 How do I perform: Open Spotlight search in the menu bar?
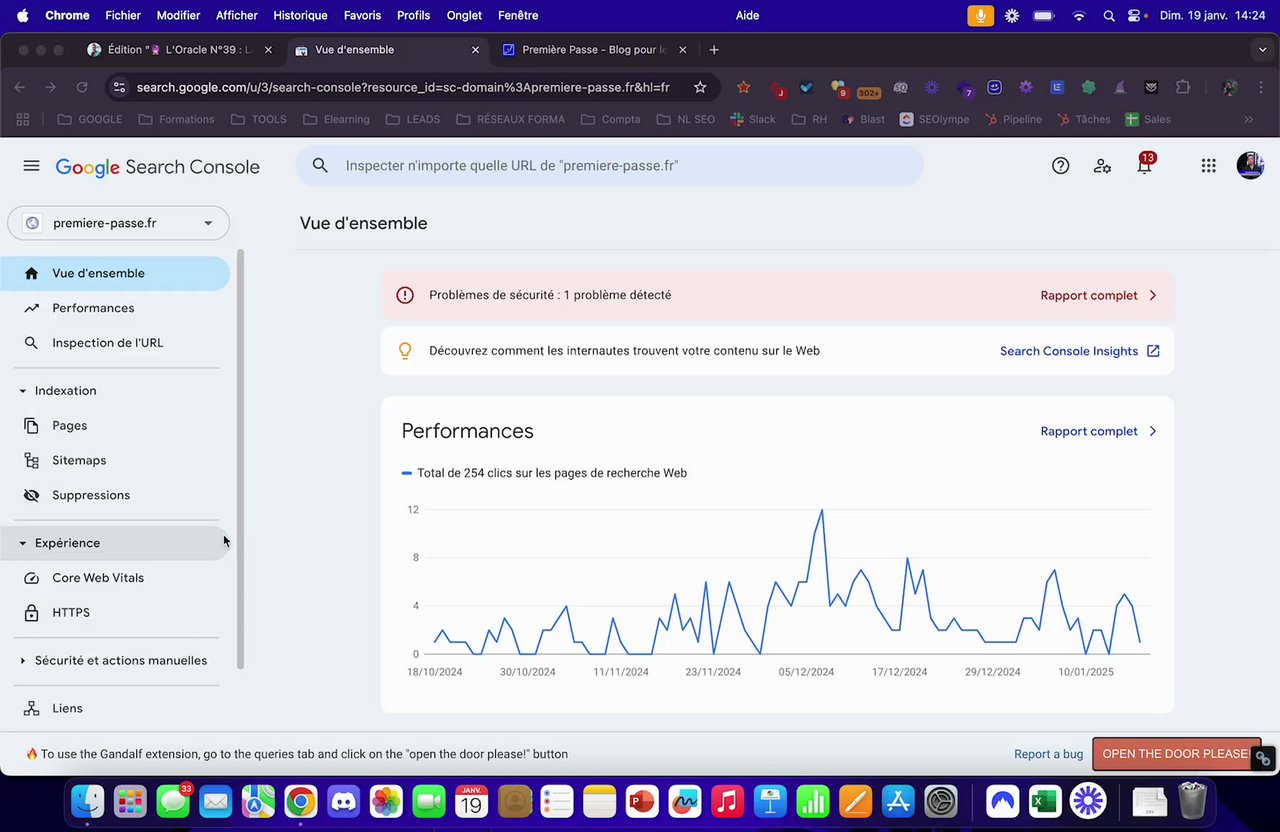(x=1109, y=16)
